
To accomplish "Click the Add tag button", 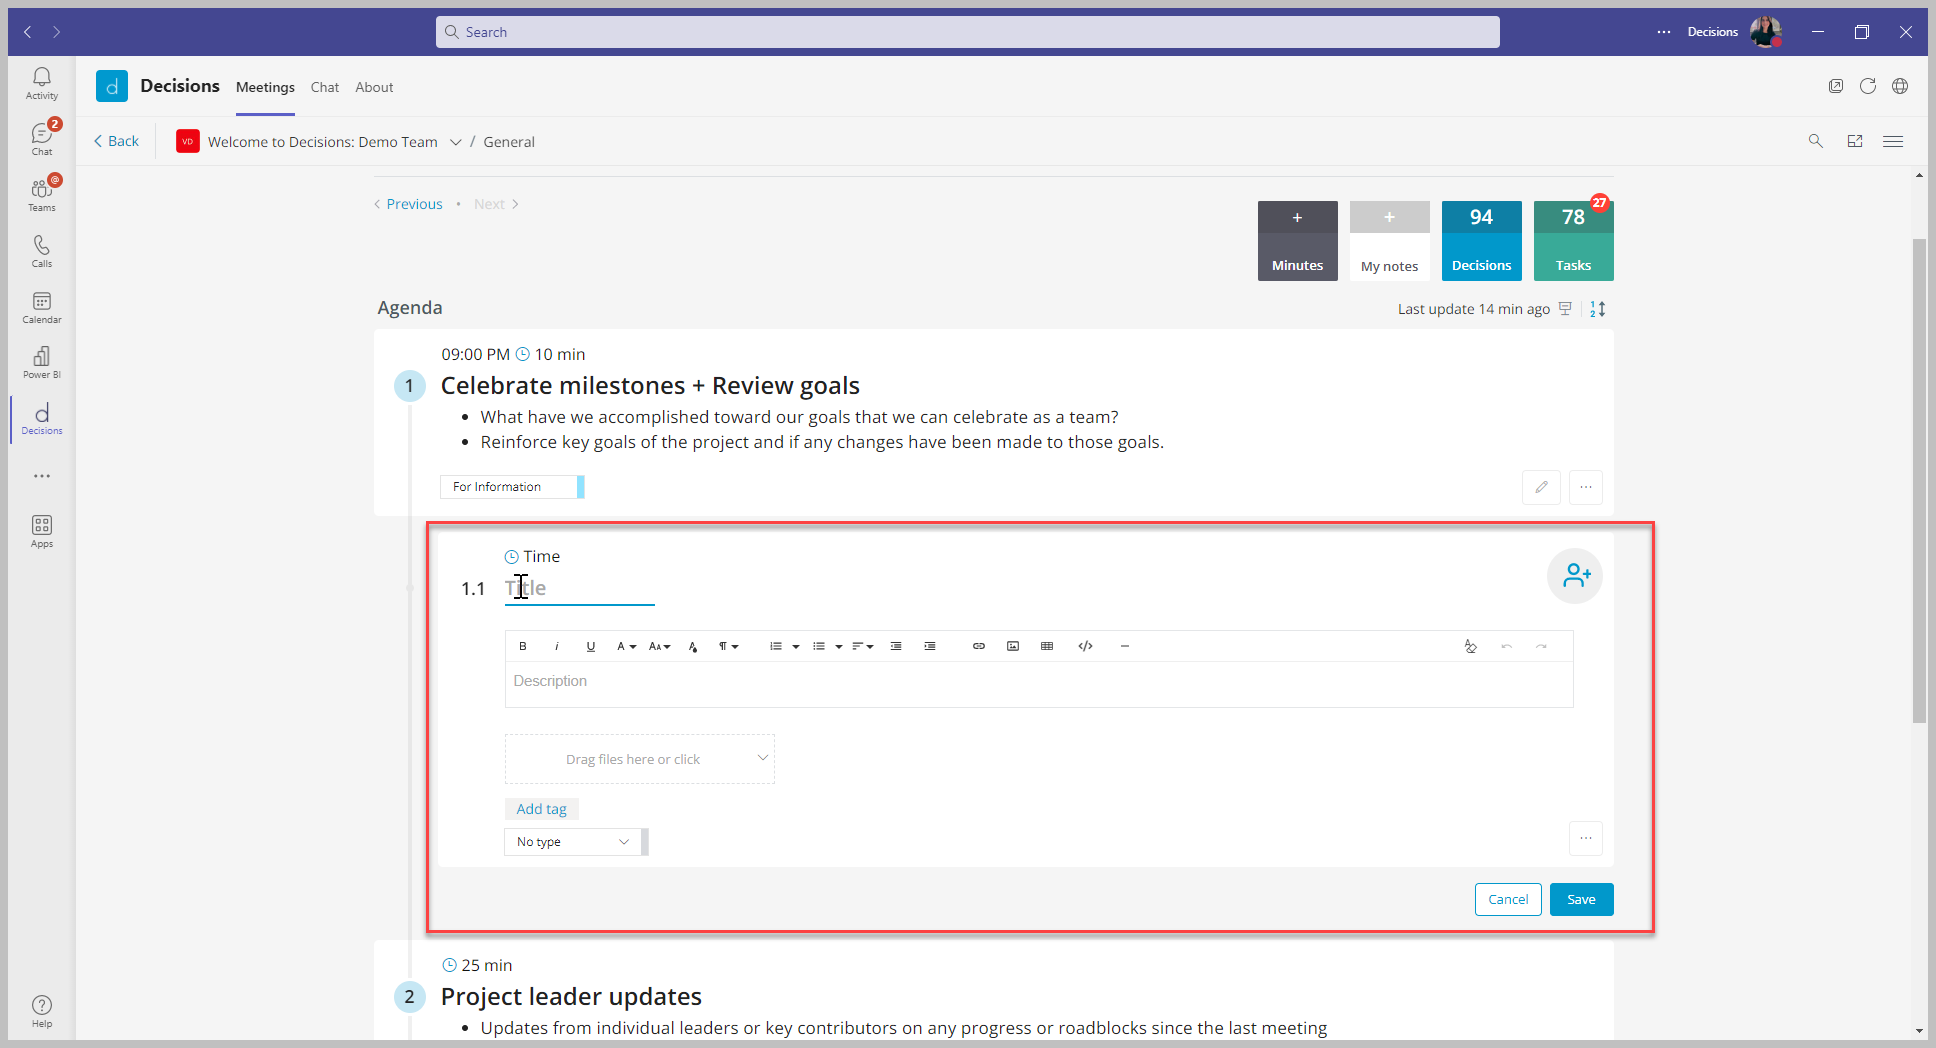I will pos(541,808).
